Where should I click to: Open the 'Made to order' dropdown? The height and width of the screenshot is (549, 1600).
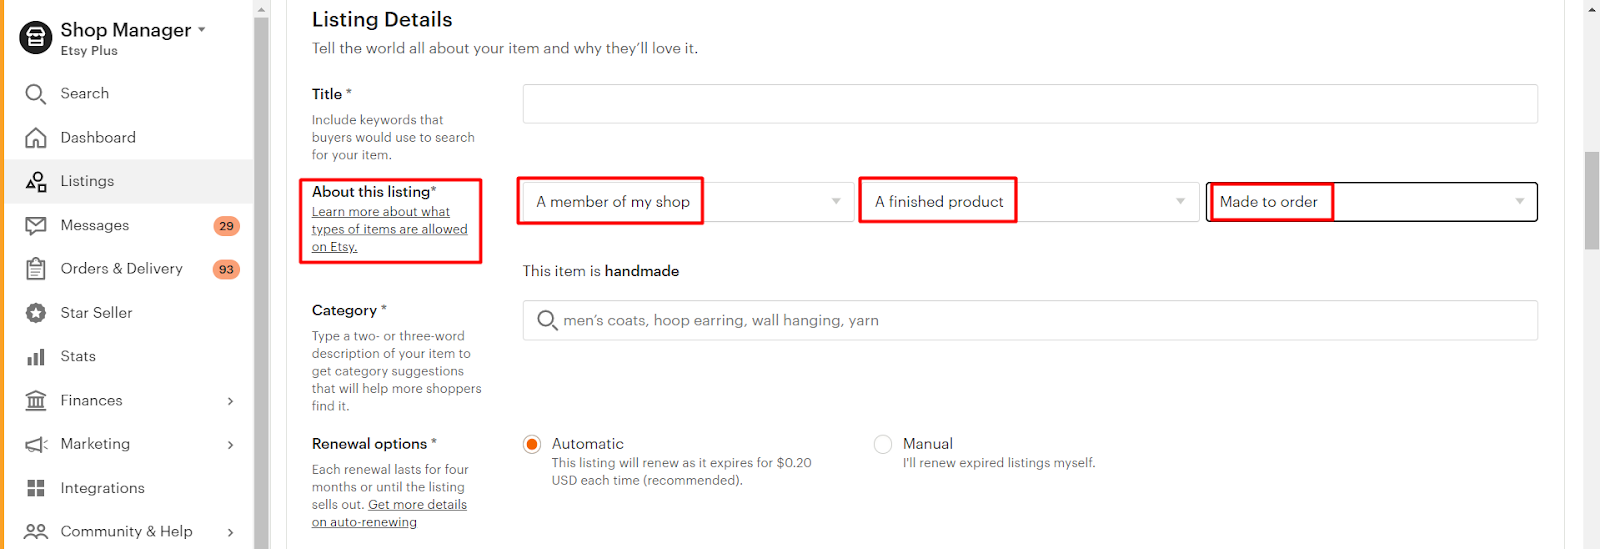click(1372, 202)
